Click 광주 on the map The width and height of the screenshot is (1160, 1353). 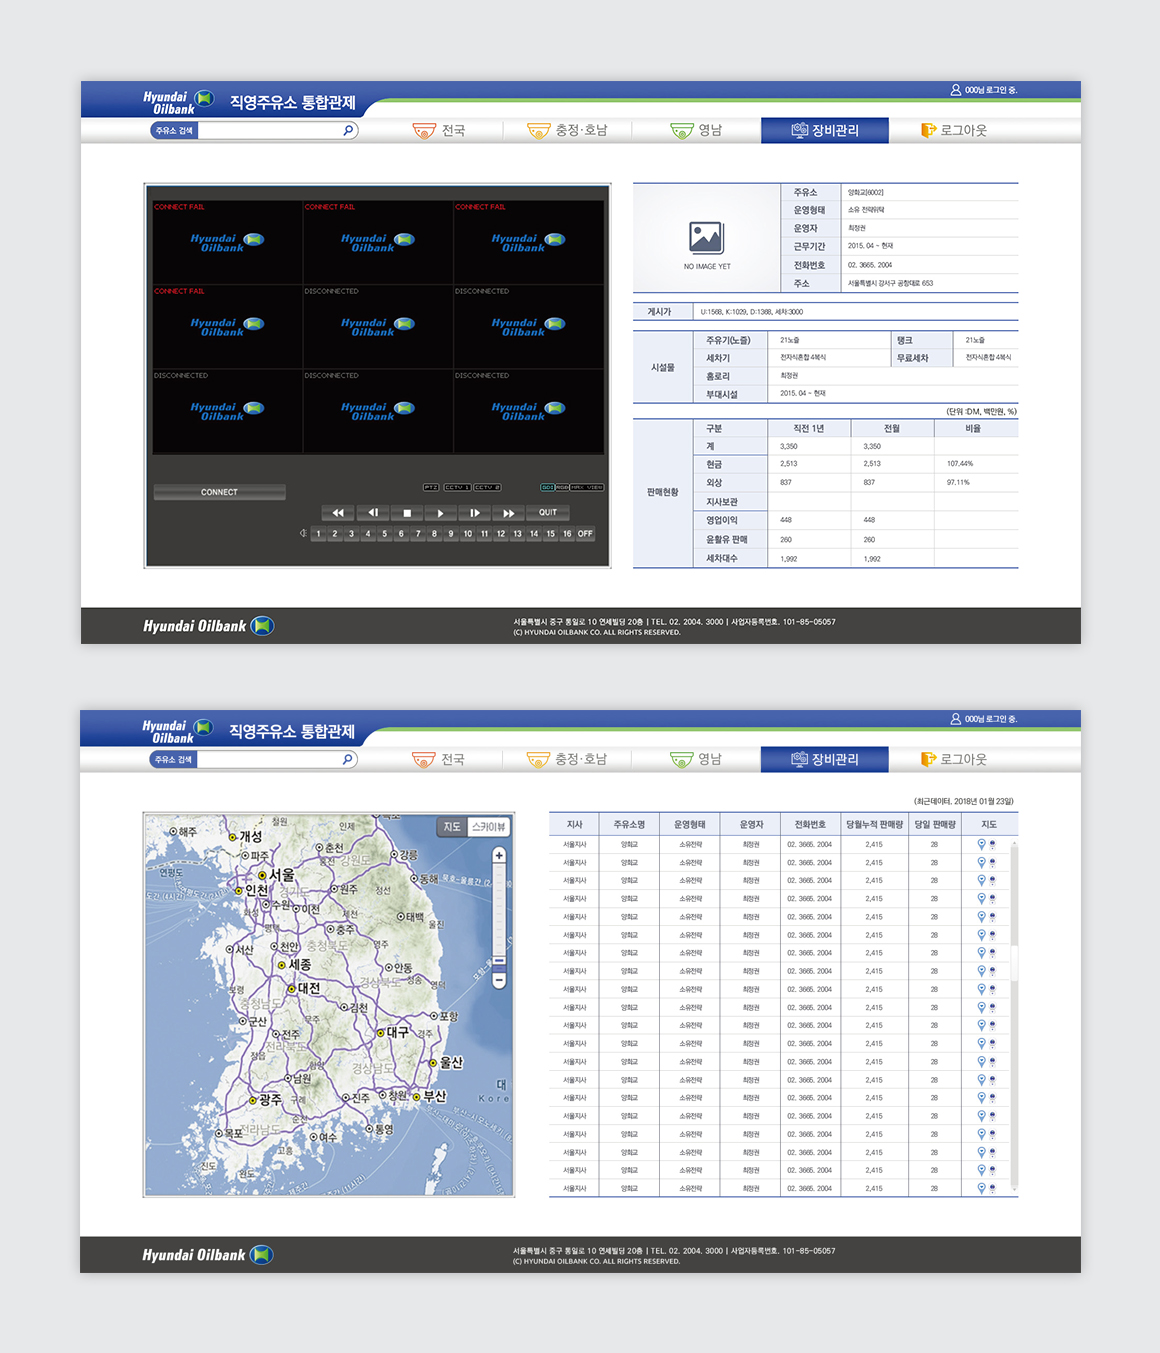click(265, 1099)
